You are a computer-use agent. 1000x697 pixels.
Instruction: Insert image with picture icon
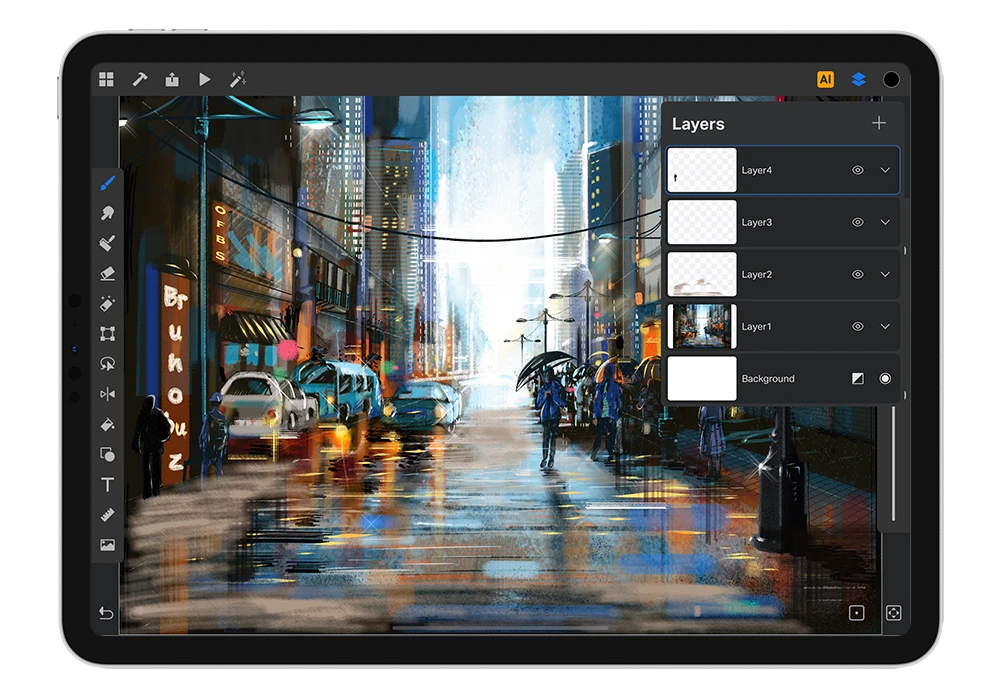[x=107, y=545]
